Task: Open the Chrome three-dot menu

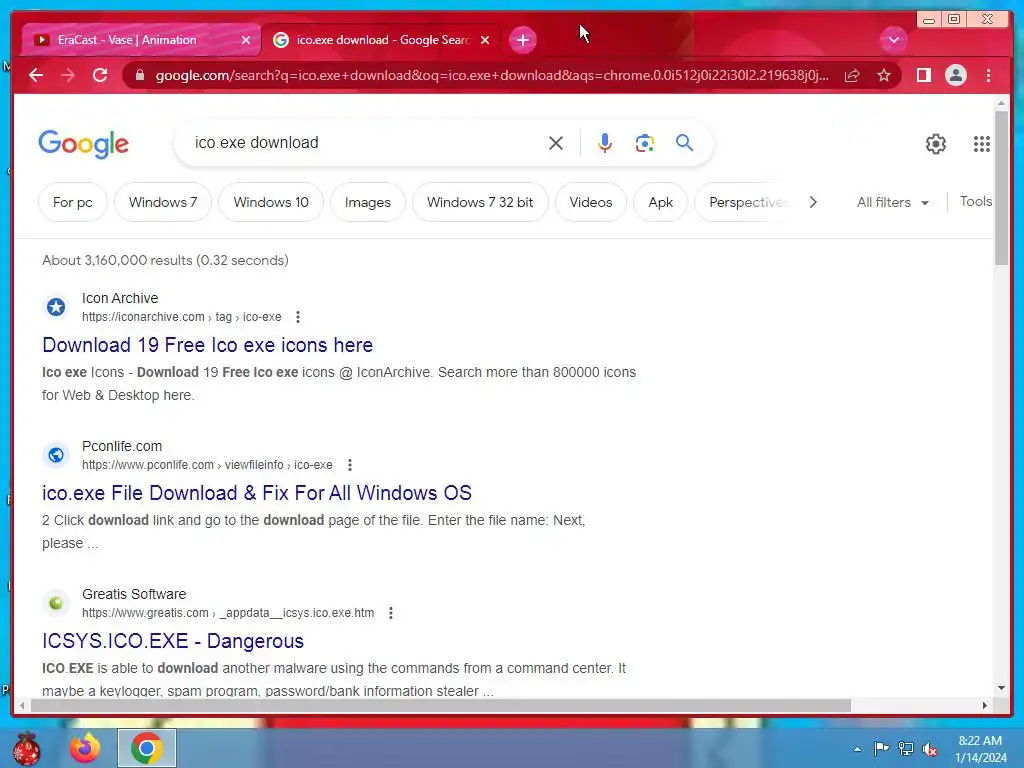Action: (x=988, y=75)
